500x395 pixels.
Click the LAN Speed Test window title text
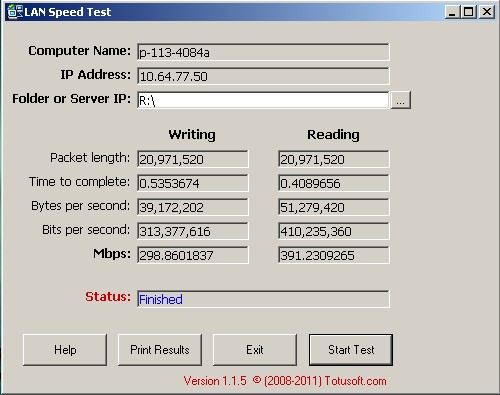[68, 12]
